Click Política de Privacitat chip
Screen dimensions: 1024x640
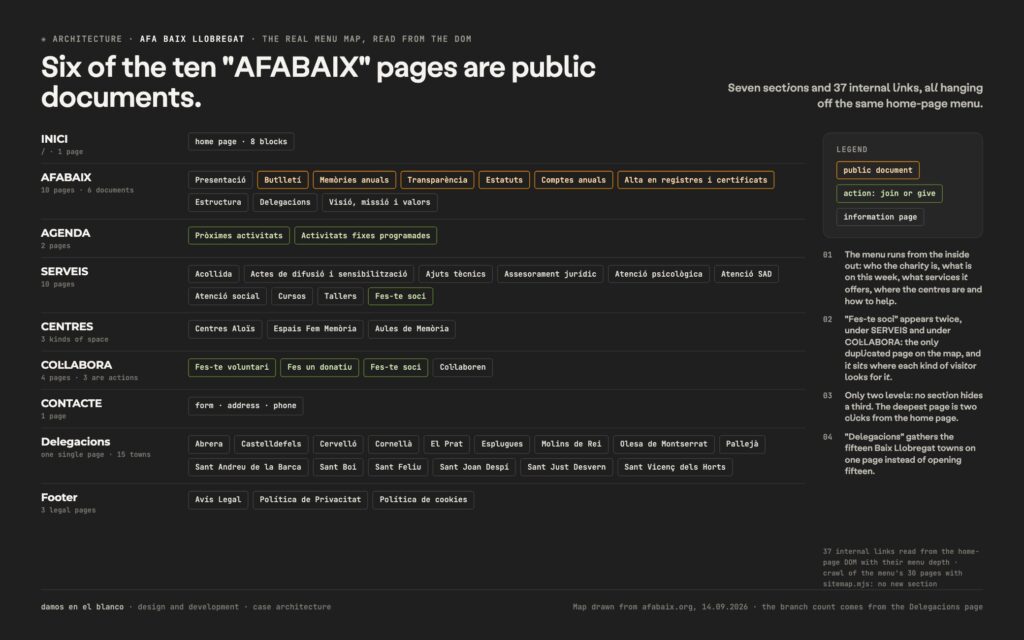310,500
